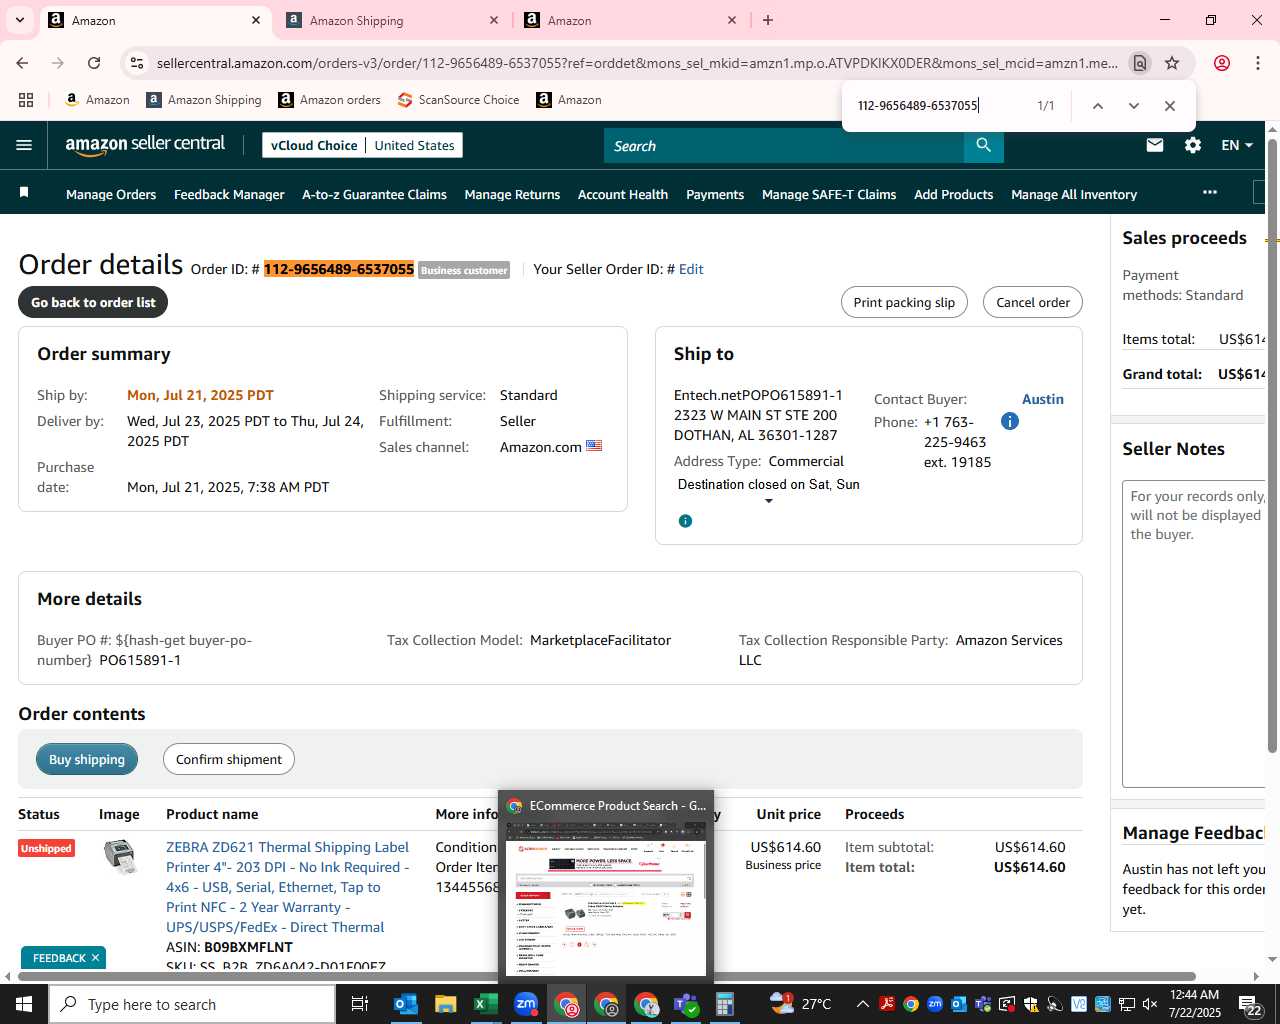Open the Manage Orders menu
1280x1024 pixels.
click(x=111, y=194)
